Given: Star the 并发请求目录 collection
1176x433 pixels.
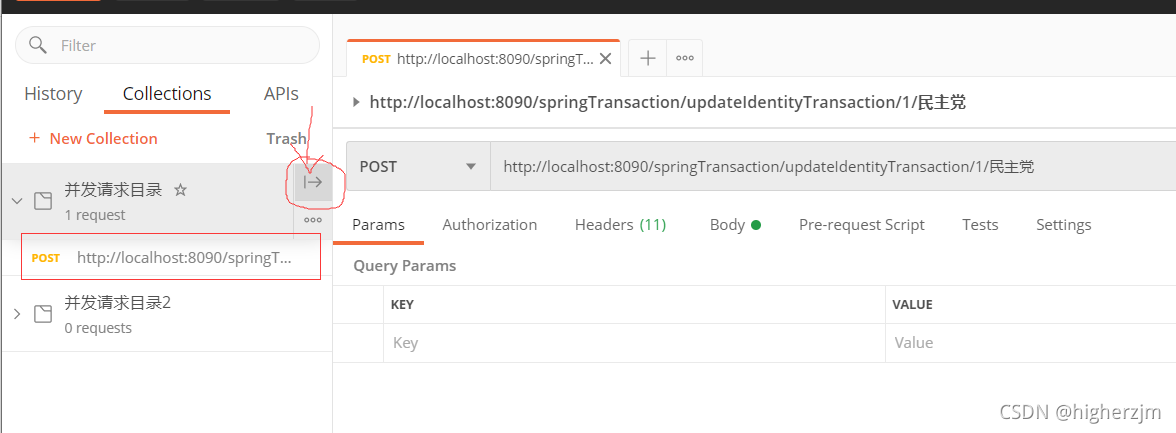Looking at the screenshot, I should [x=180, y=191].
